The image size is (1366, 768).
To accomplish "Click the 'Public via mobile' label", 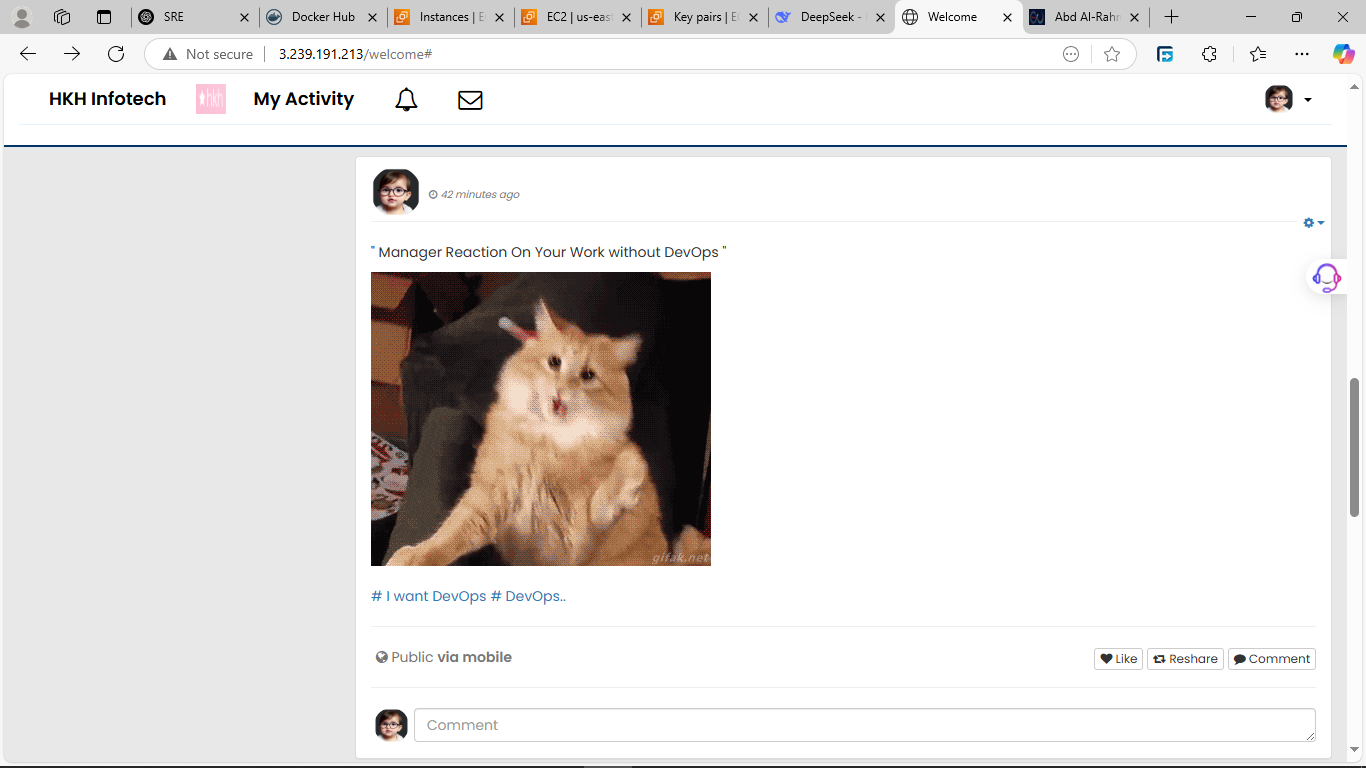I will (x=443, y=657).
